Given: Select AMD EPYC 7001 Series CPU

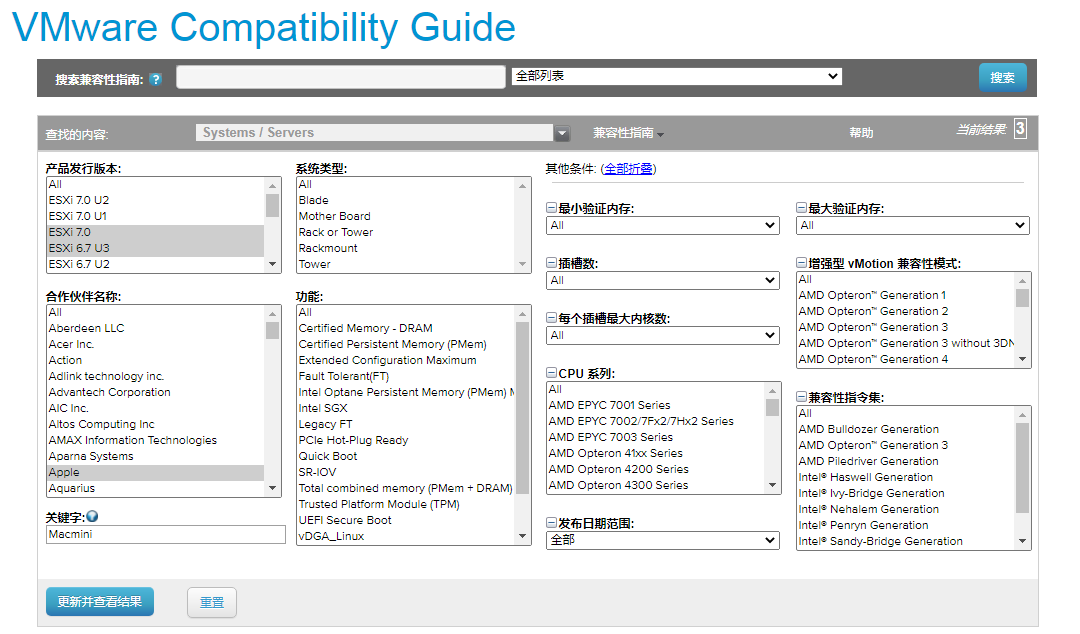Looking at the screenshot, I should [x=656, y=405].
